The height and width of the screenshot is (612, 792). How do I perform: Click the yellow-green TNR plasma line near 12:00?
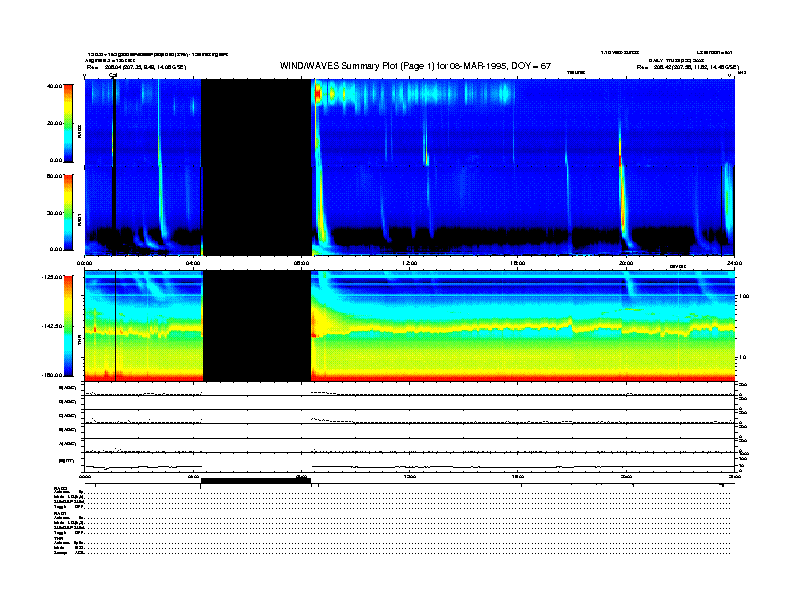[x=410, y=329]
